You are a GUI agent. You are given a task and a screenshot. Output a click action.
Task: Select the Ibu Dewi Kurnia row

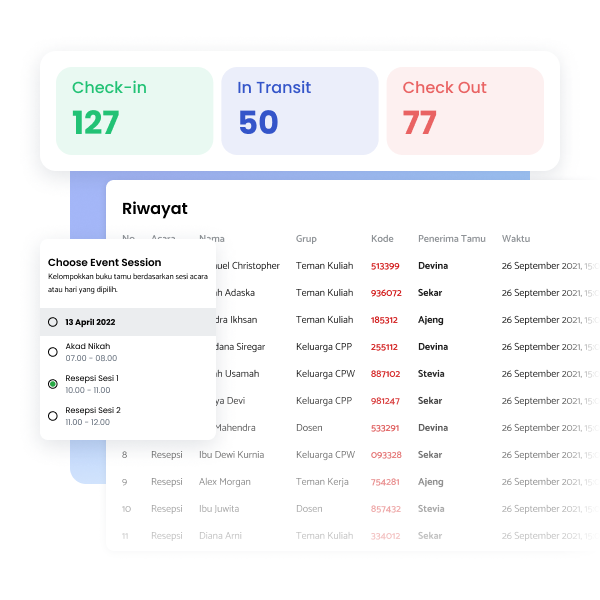point(231,455)
